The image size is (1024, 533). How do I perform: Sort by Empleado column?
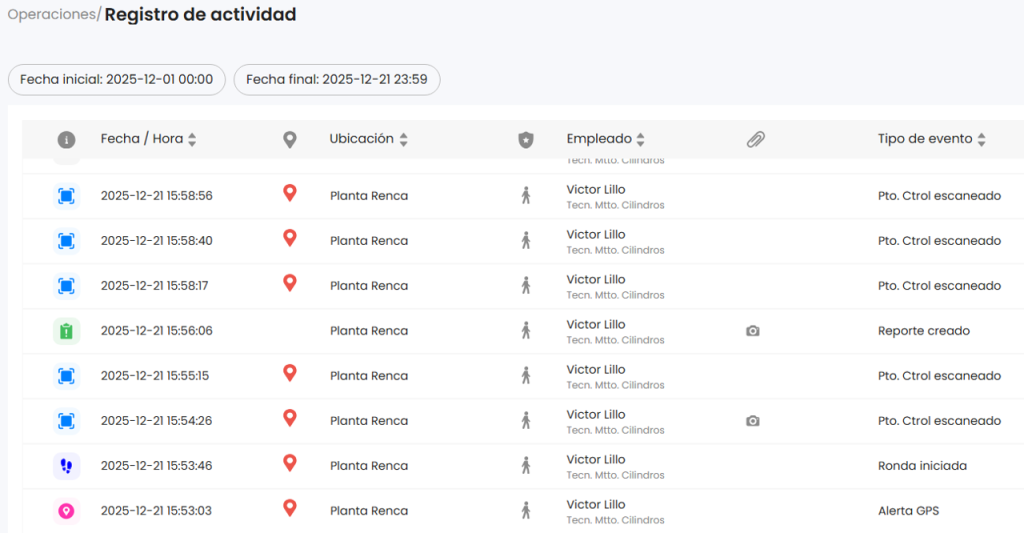click(x=641, y=140)
